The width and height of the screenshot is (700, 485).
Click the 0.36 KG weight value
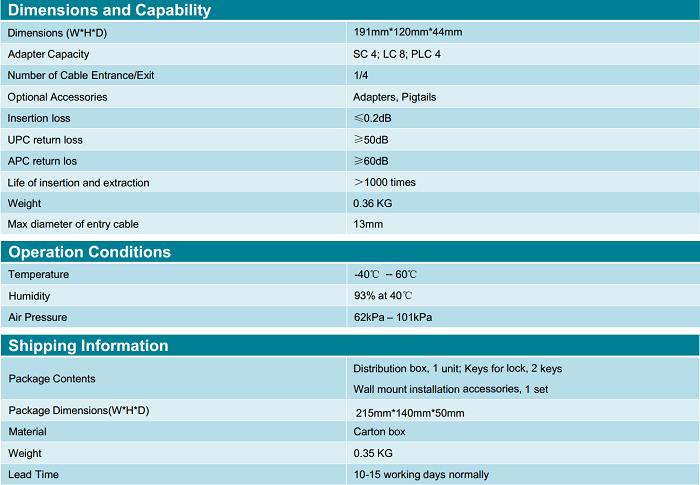pos(370,203)
